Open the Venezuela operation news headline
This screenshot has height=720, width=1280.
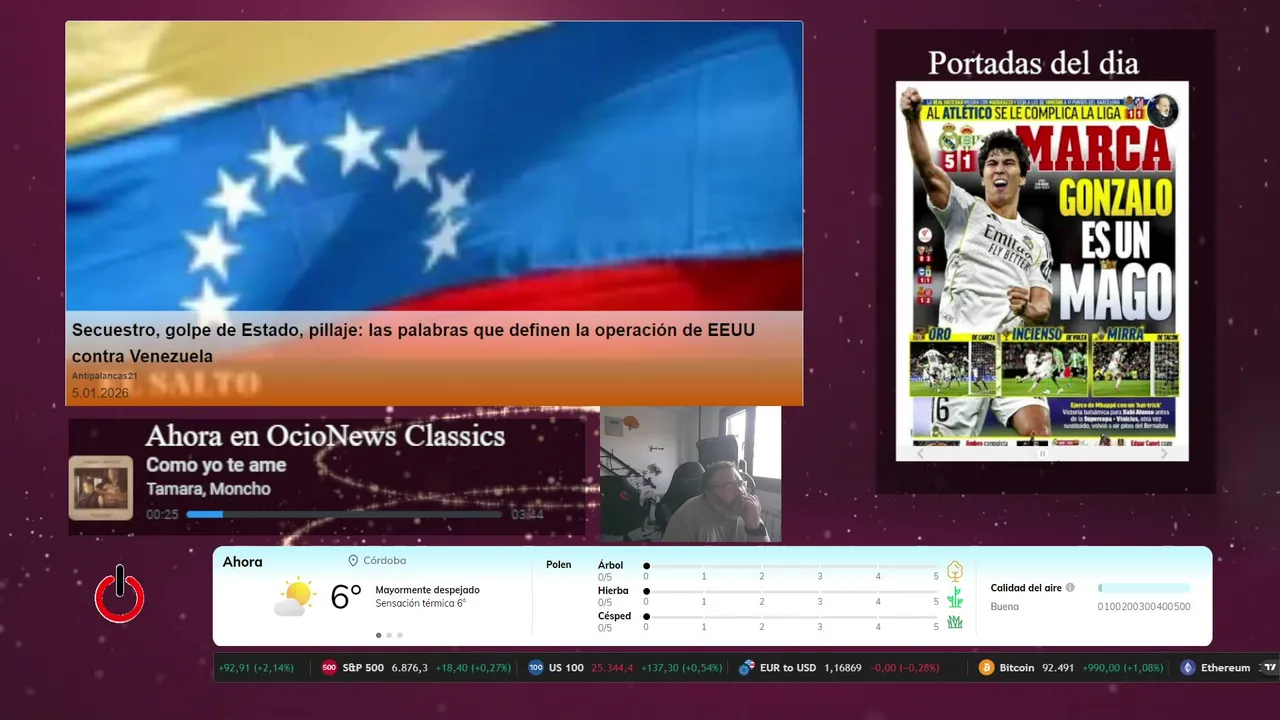(413, 343)
